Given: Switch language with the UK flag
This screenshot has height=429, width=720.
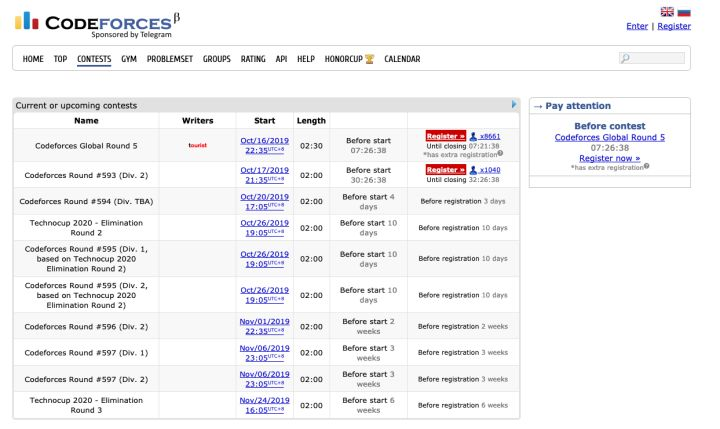Looking at the screenshot, I should (667, 12).
